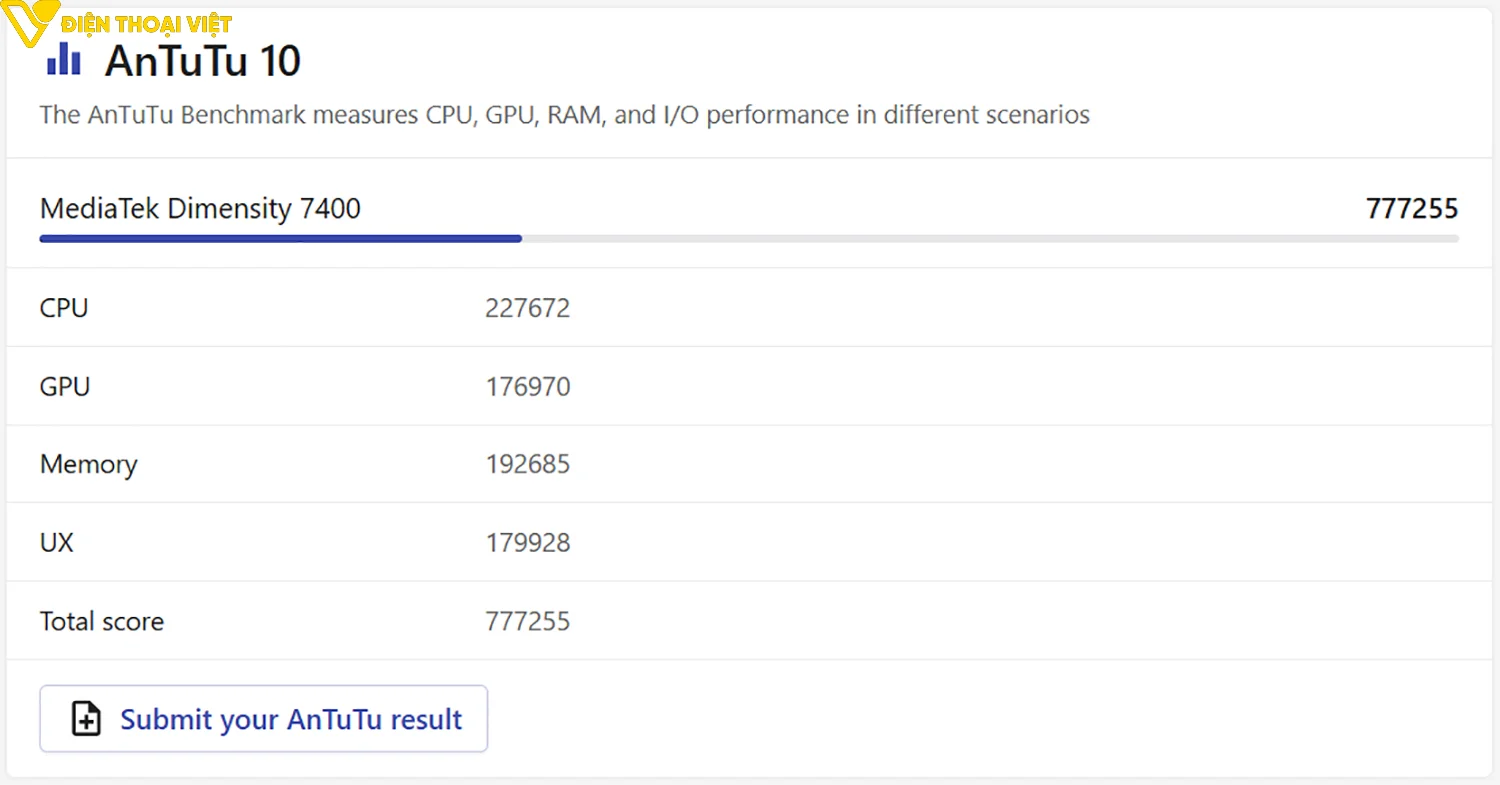Screen dimensions: 1500x785
Task: Select the GPU row label
Action: (x=65, y=386)
